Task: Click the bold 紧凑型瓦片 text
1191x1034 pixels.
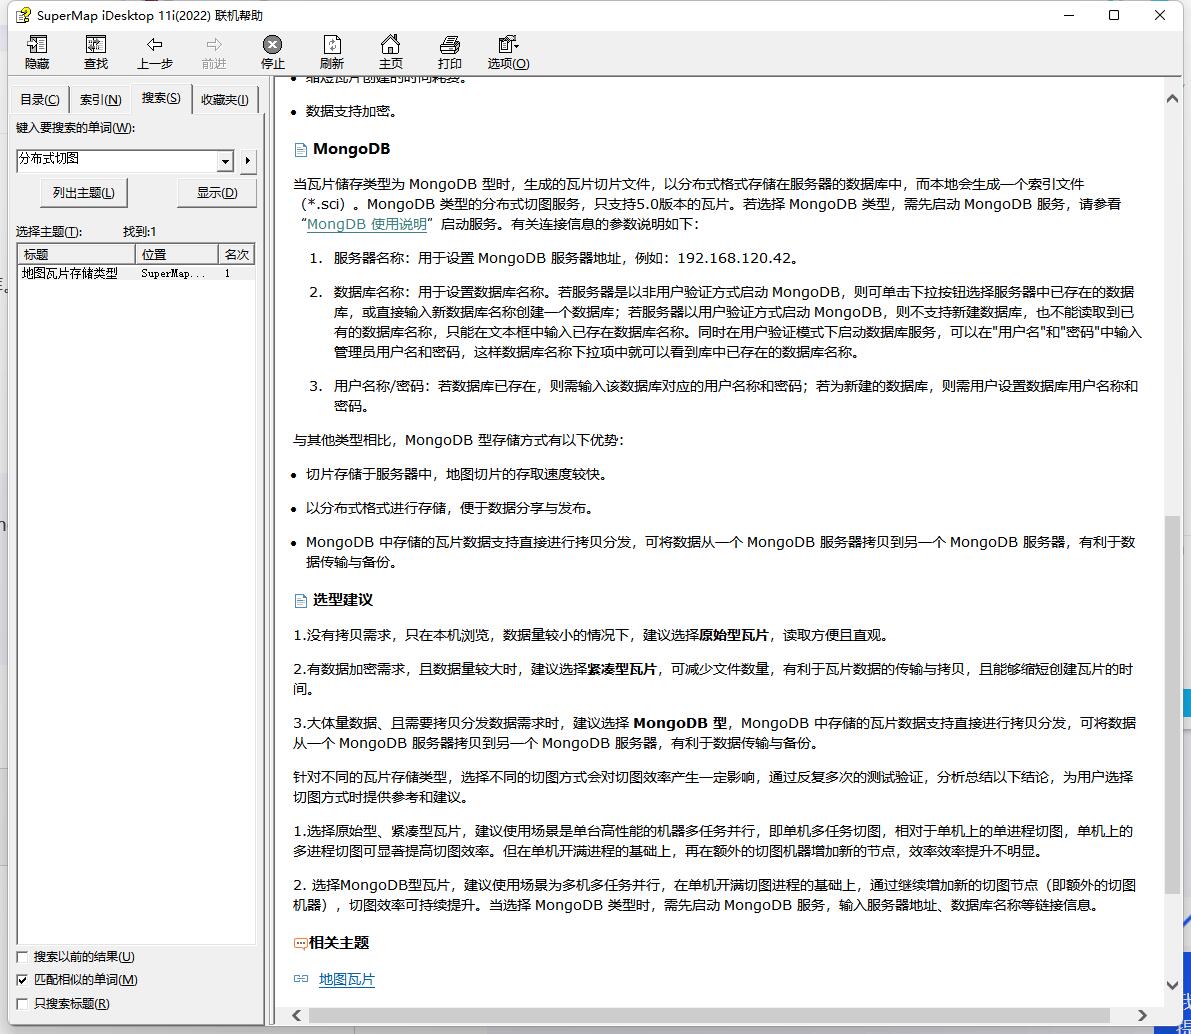Action: (x=622, y=669)
